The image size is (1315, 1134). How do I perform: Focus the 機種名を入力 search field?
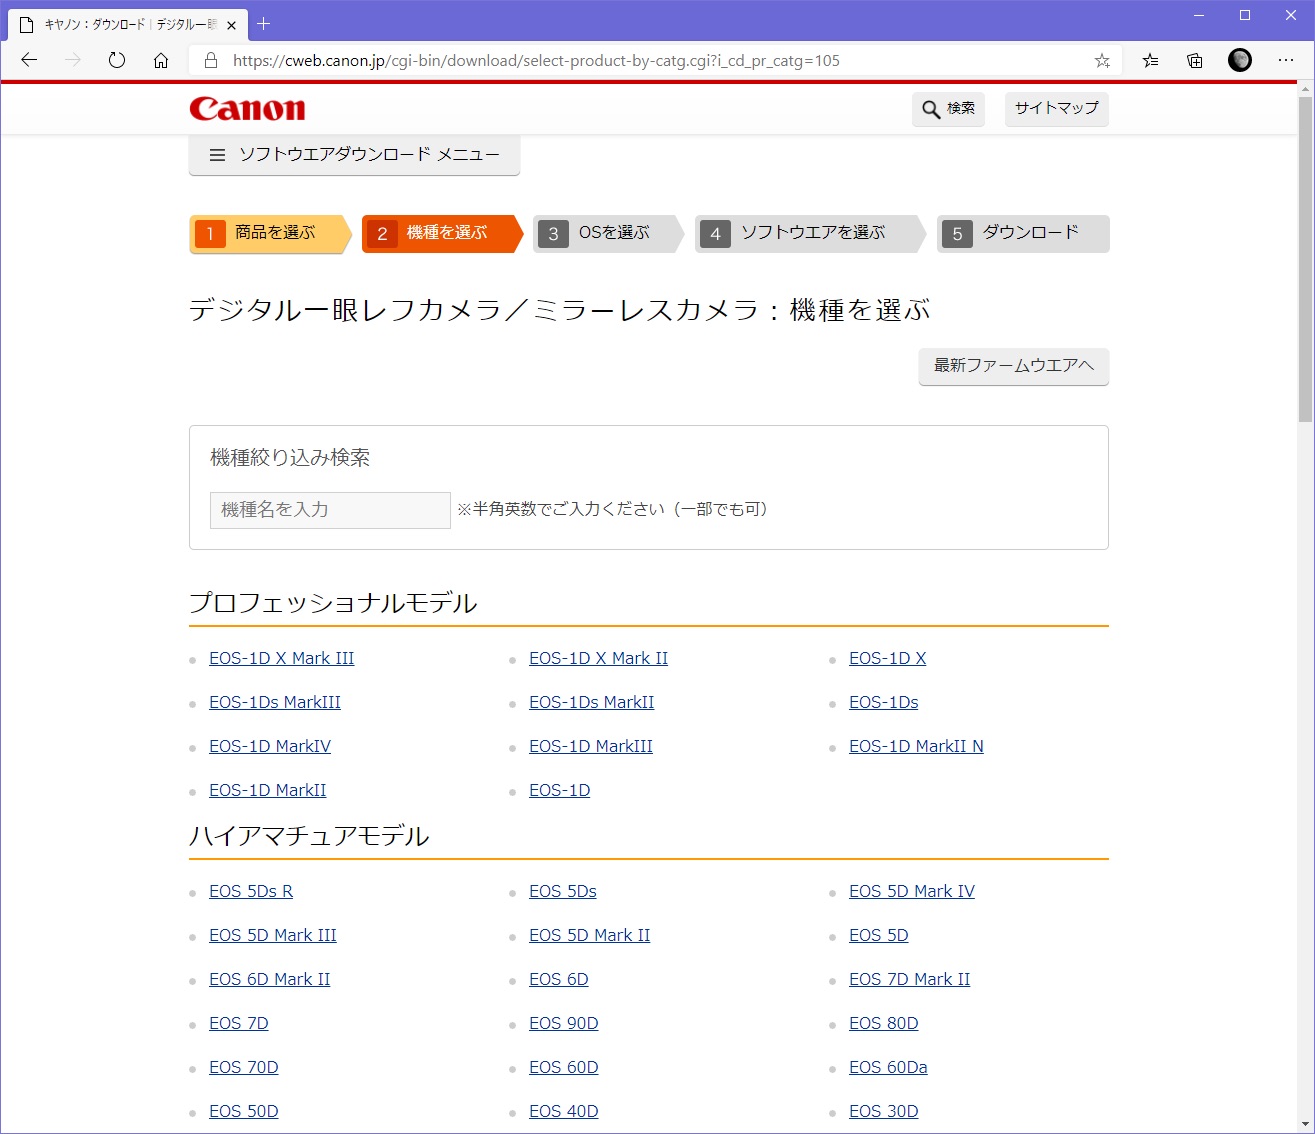330,510
